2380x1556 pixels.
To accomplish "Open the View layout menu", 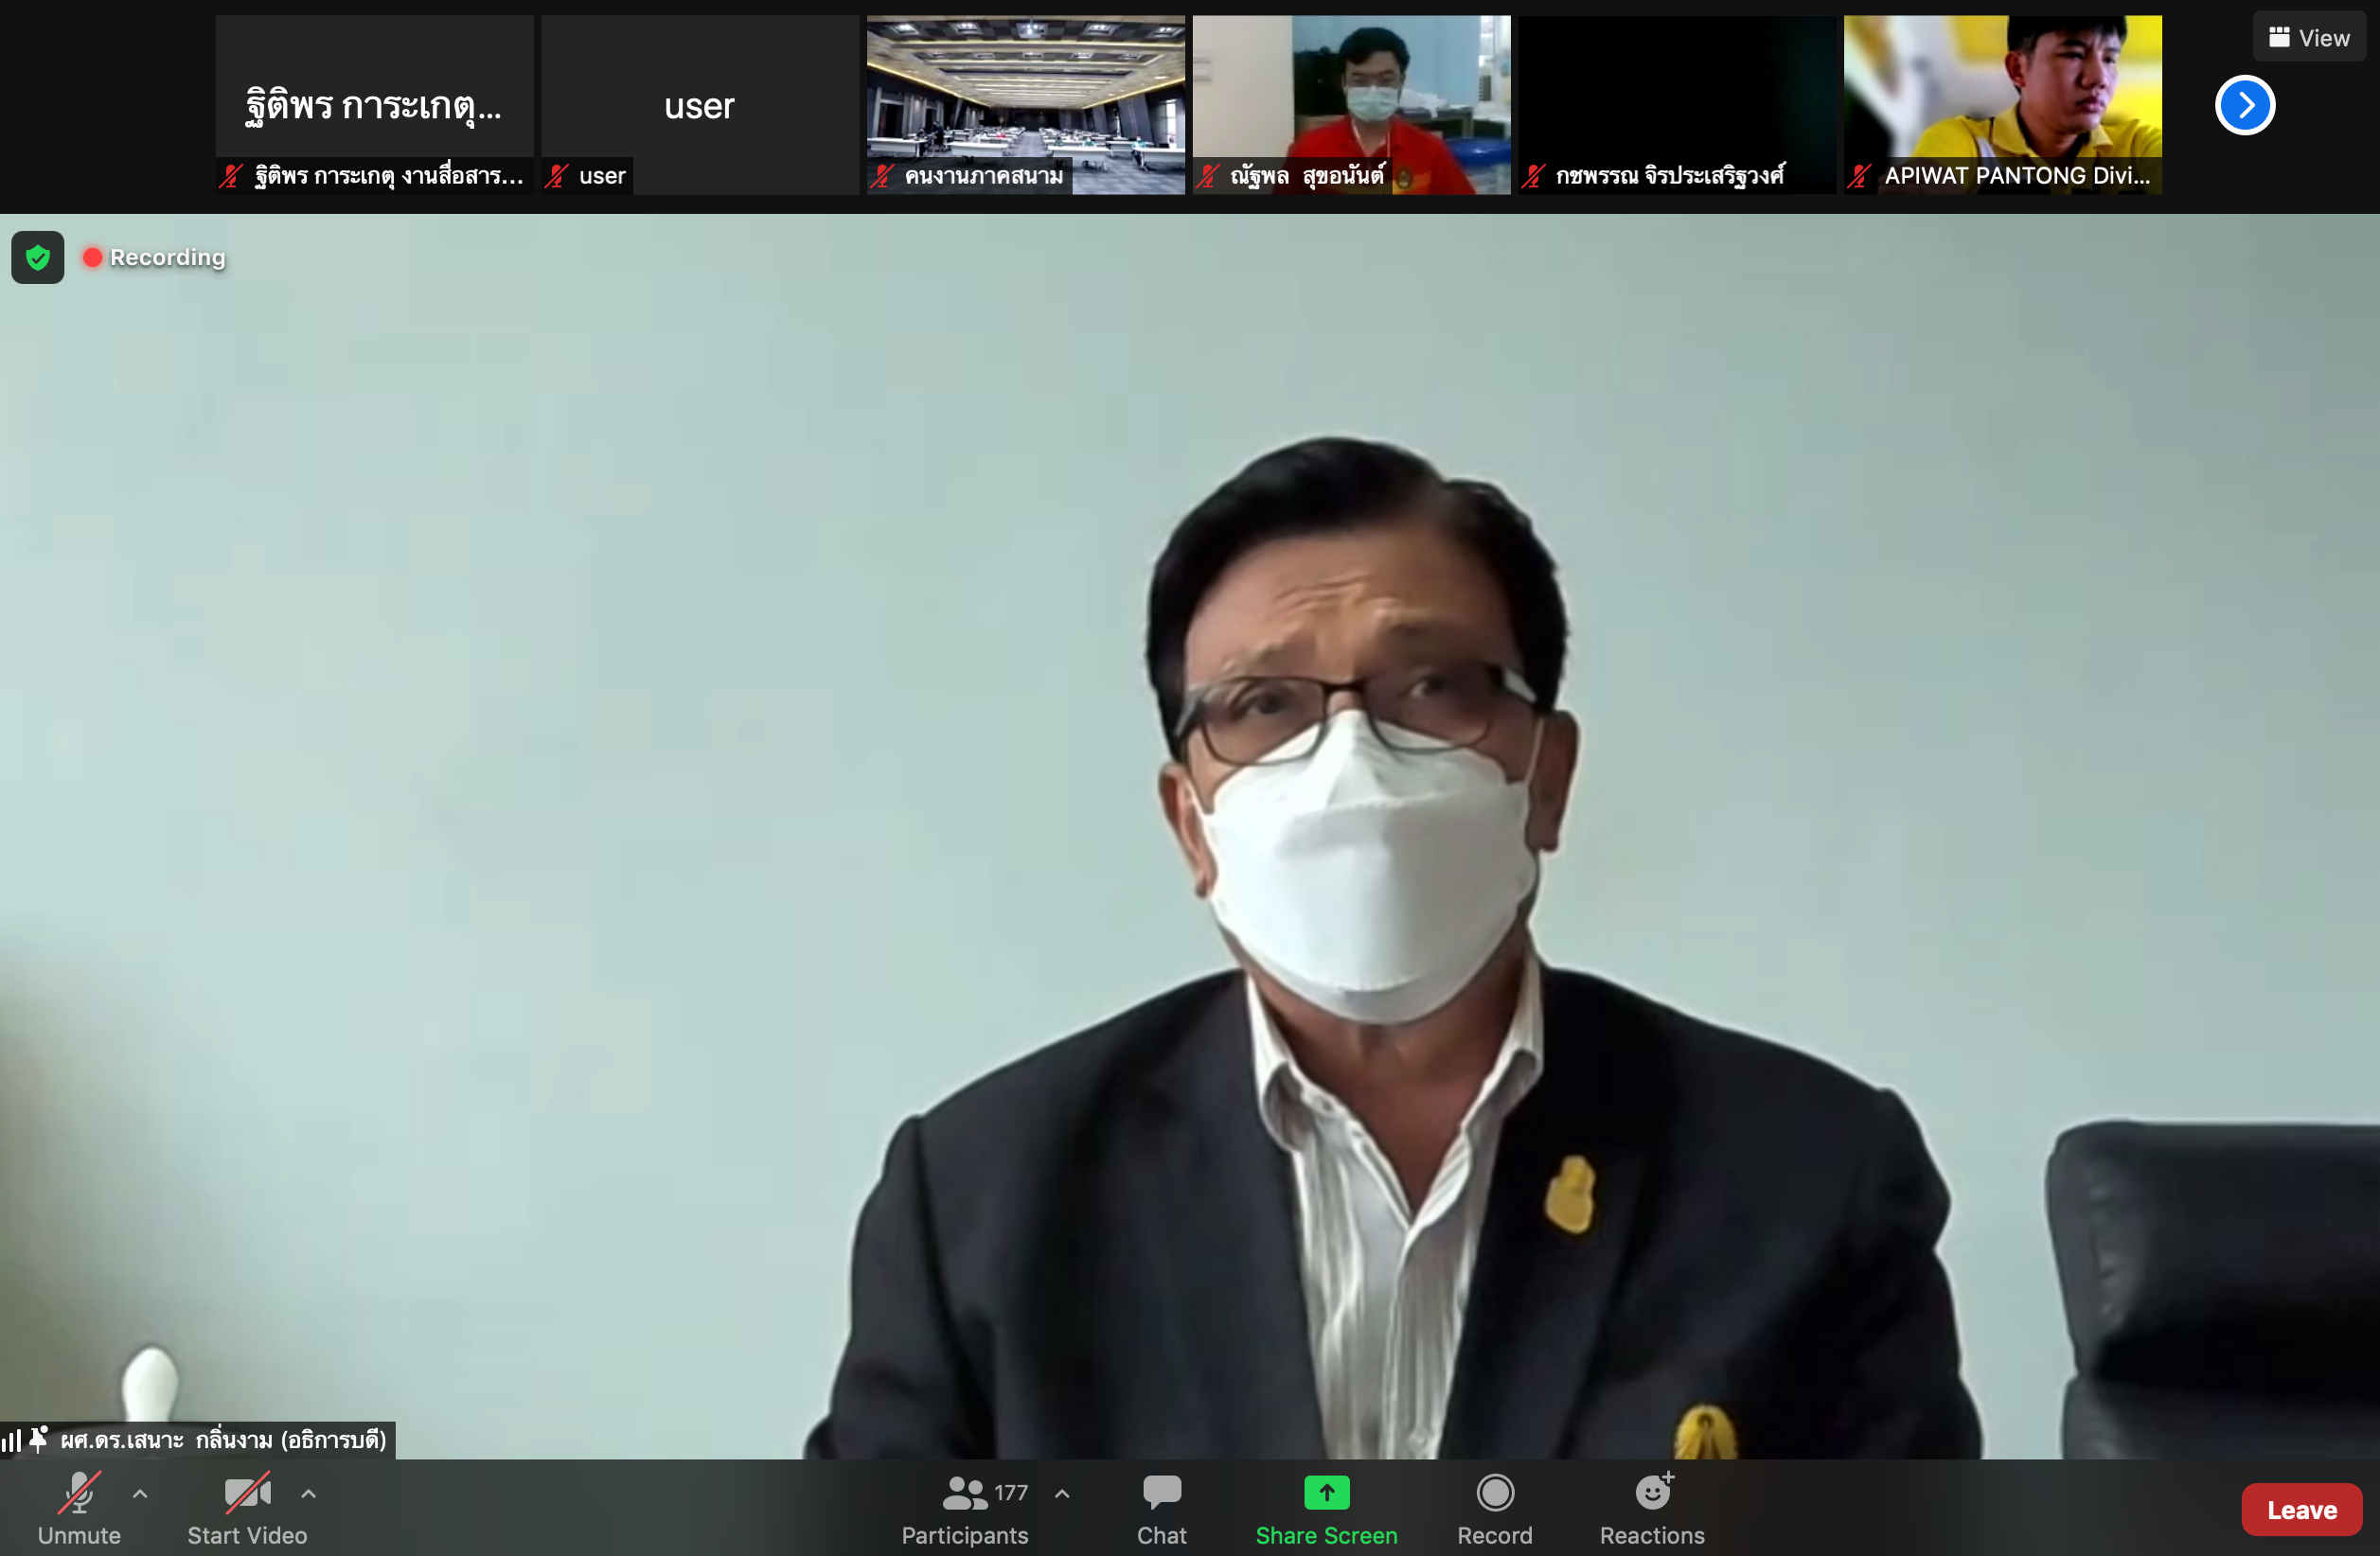I will (x=2309, y=38).
